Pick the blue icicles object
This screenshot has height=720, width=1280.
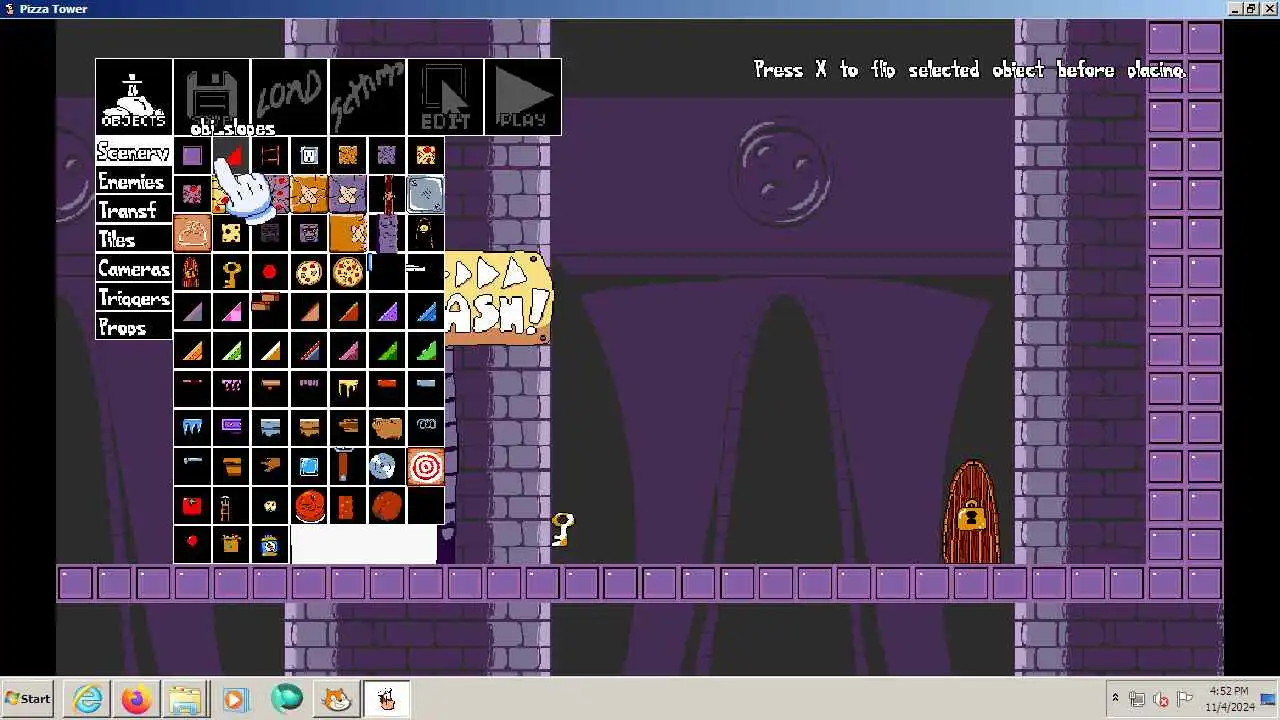click(x=192, y=427)
